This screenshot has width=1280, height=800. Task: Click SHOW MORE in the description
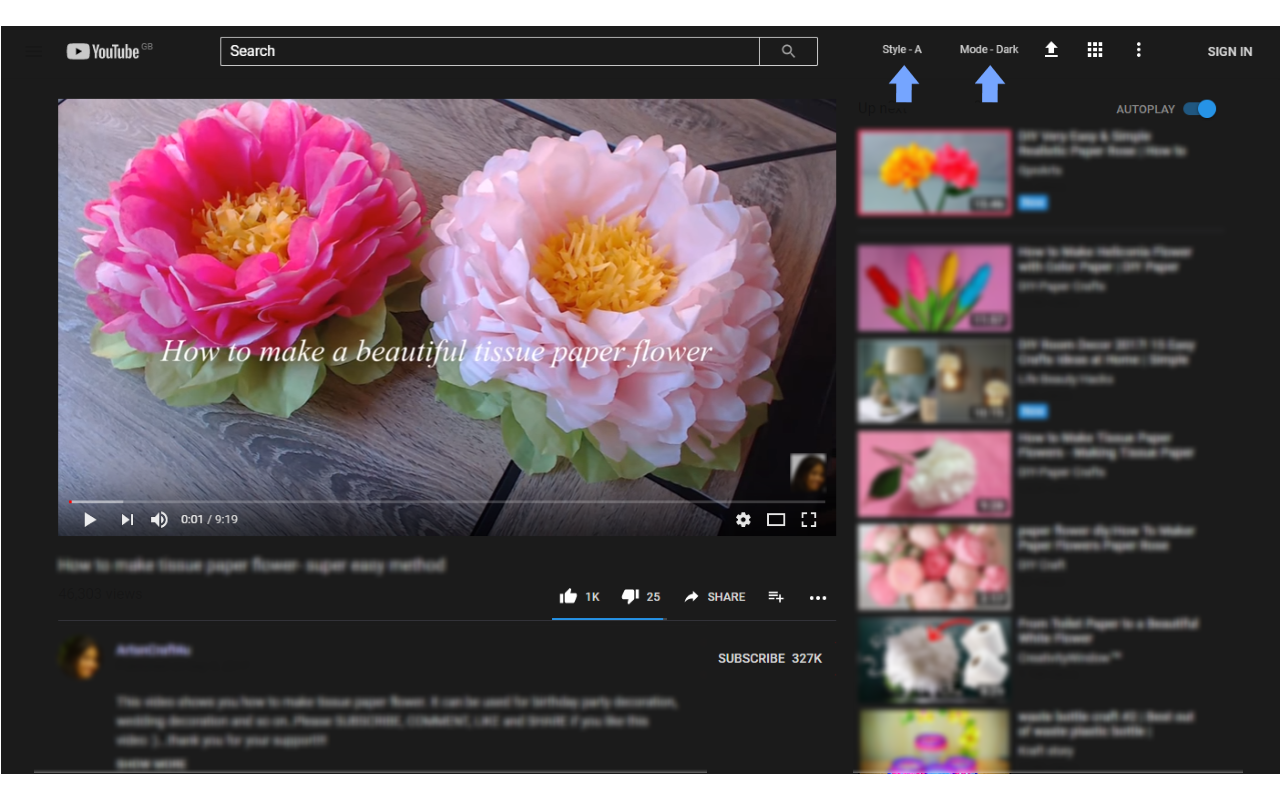(x=154, y=763)
